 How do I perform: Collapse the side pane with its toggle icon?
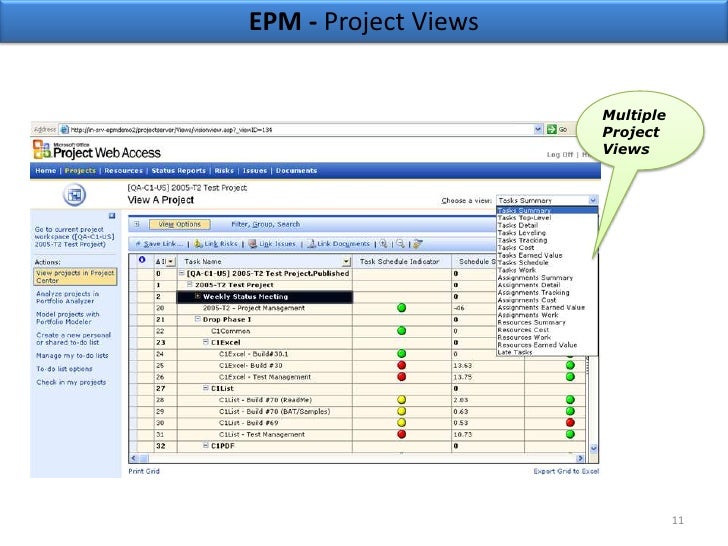(112, 215)
